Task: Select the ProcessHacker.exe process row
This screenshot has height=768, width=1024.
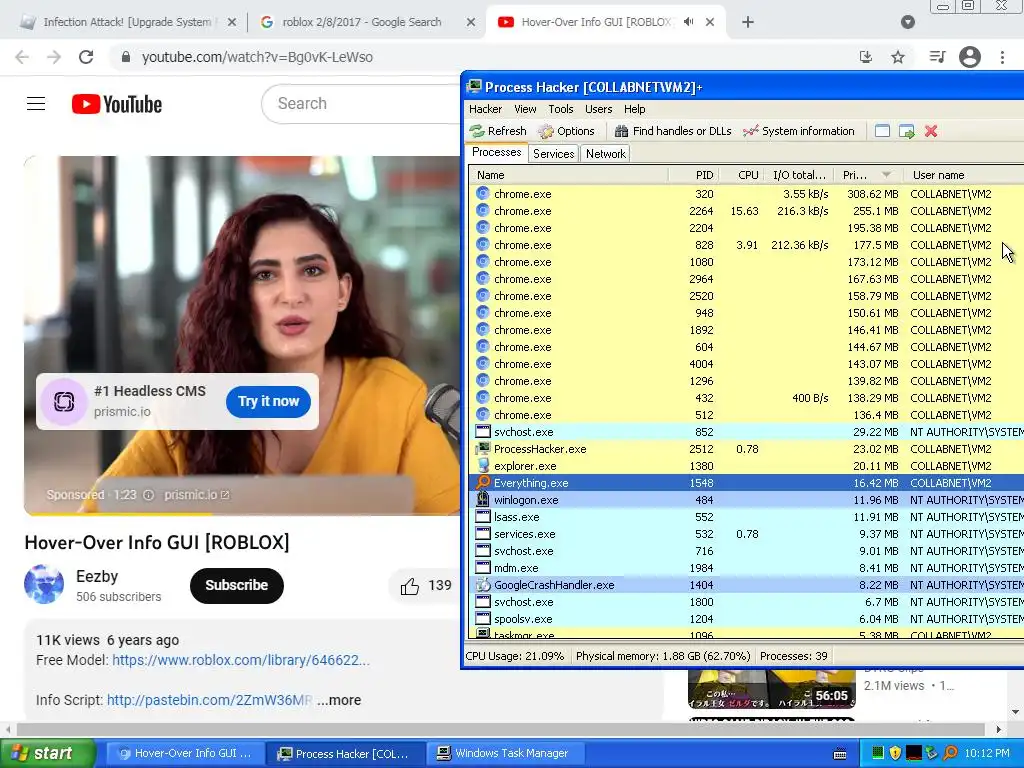Action: (x=746, y=449)
